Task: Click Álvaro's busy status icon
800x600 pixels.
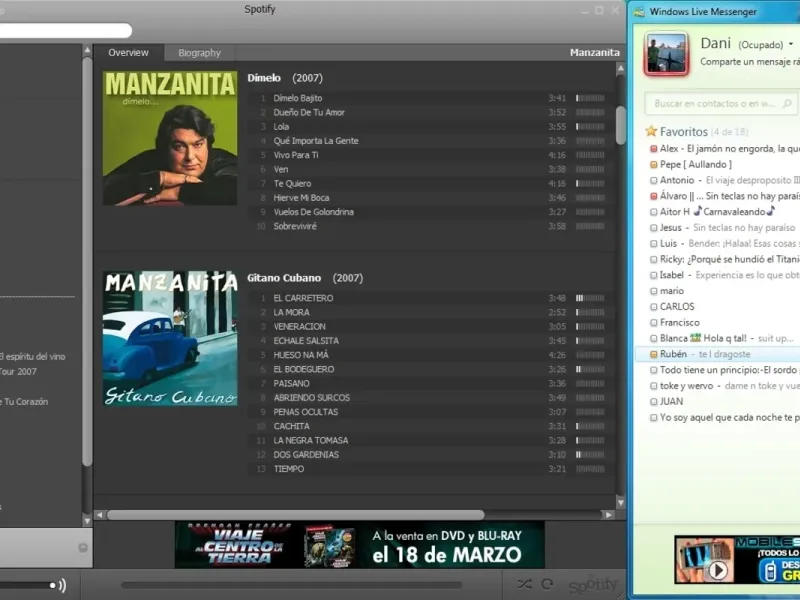Action: pyautogui.click(x=653, y=196)
